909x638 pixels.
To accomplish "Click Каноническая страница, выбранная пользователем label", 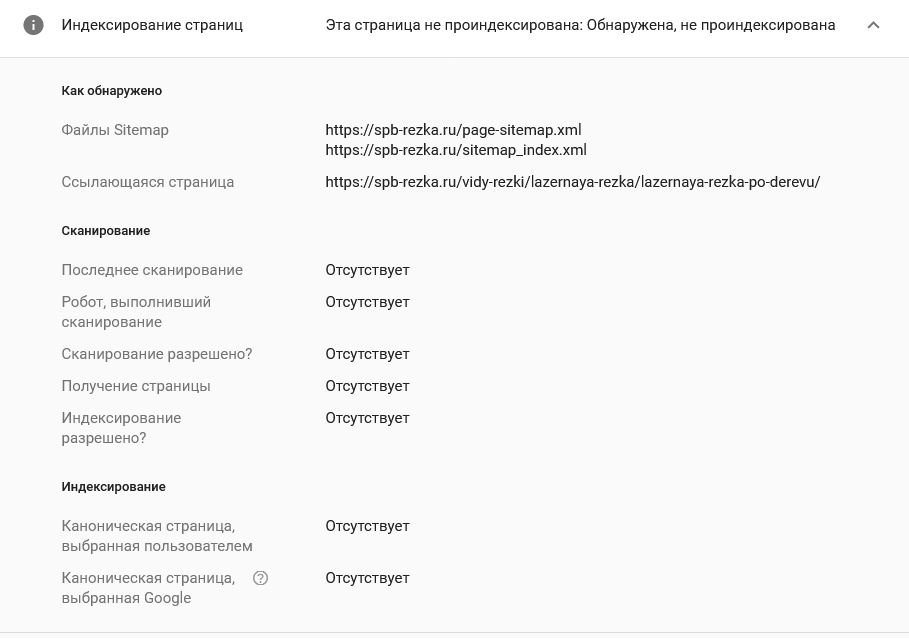I will tap(157, 536).
